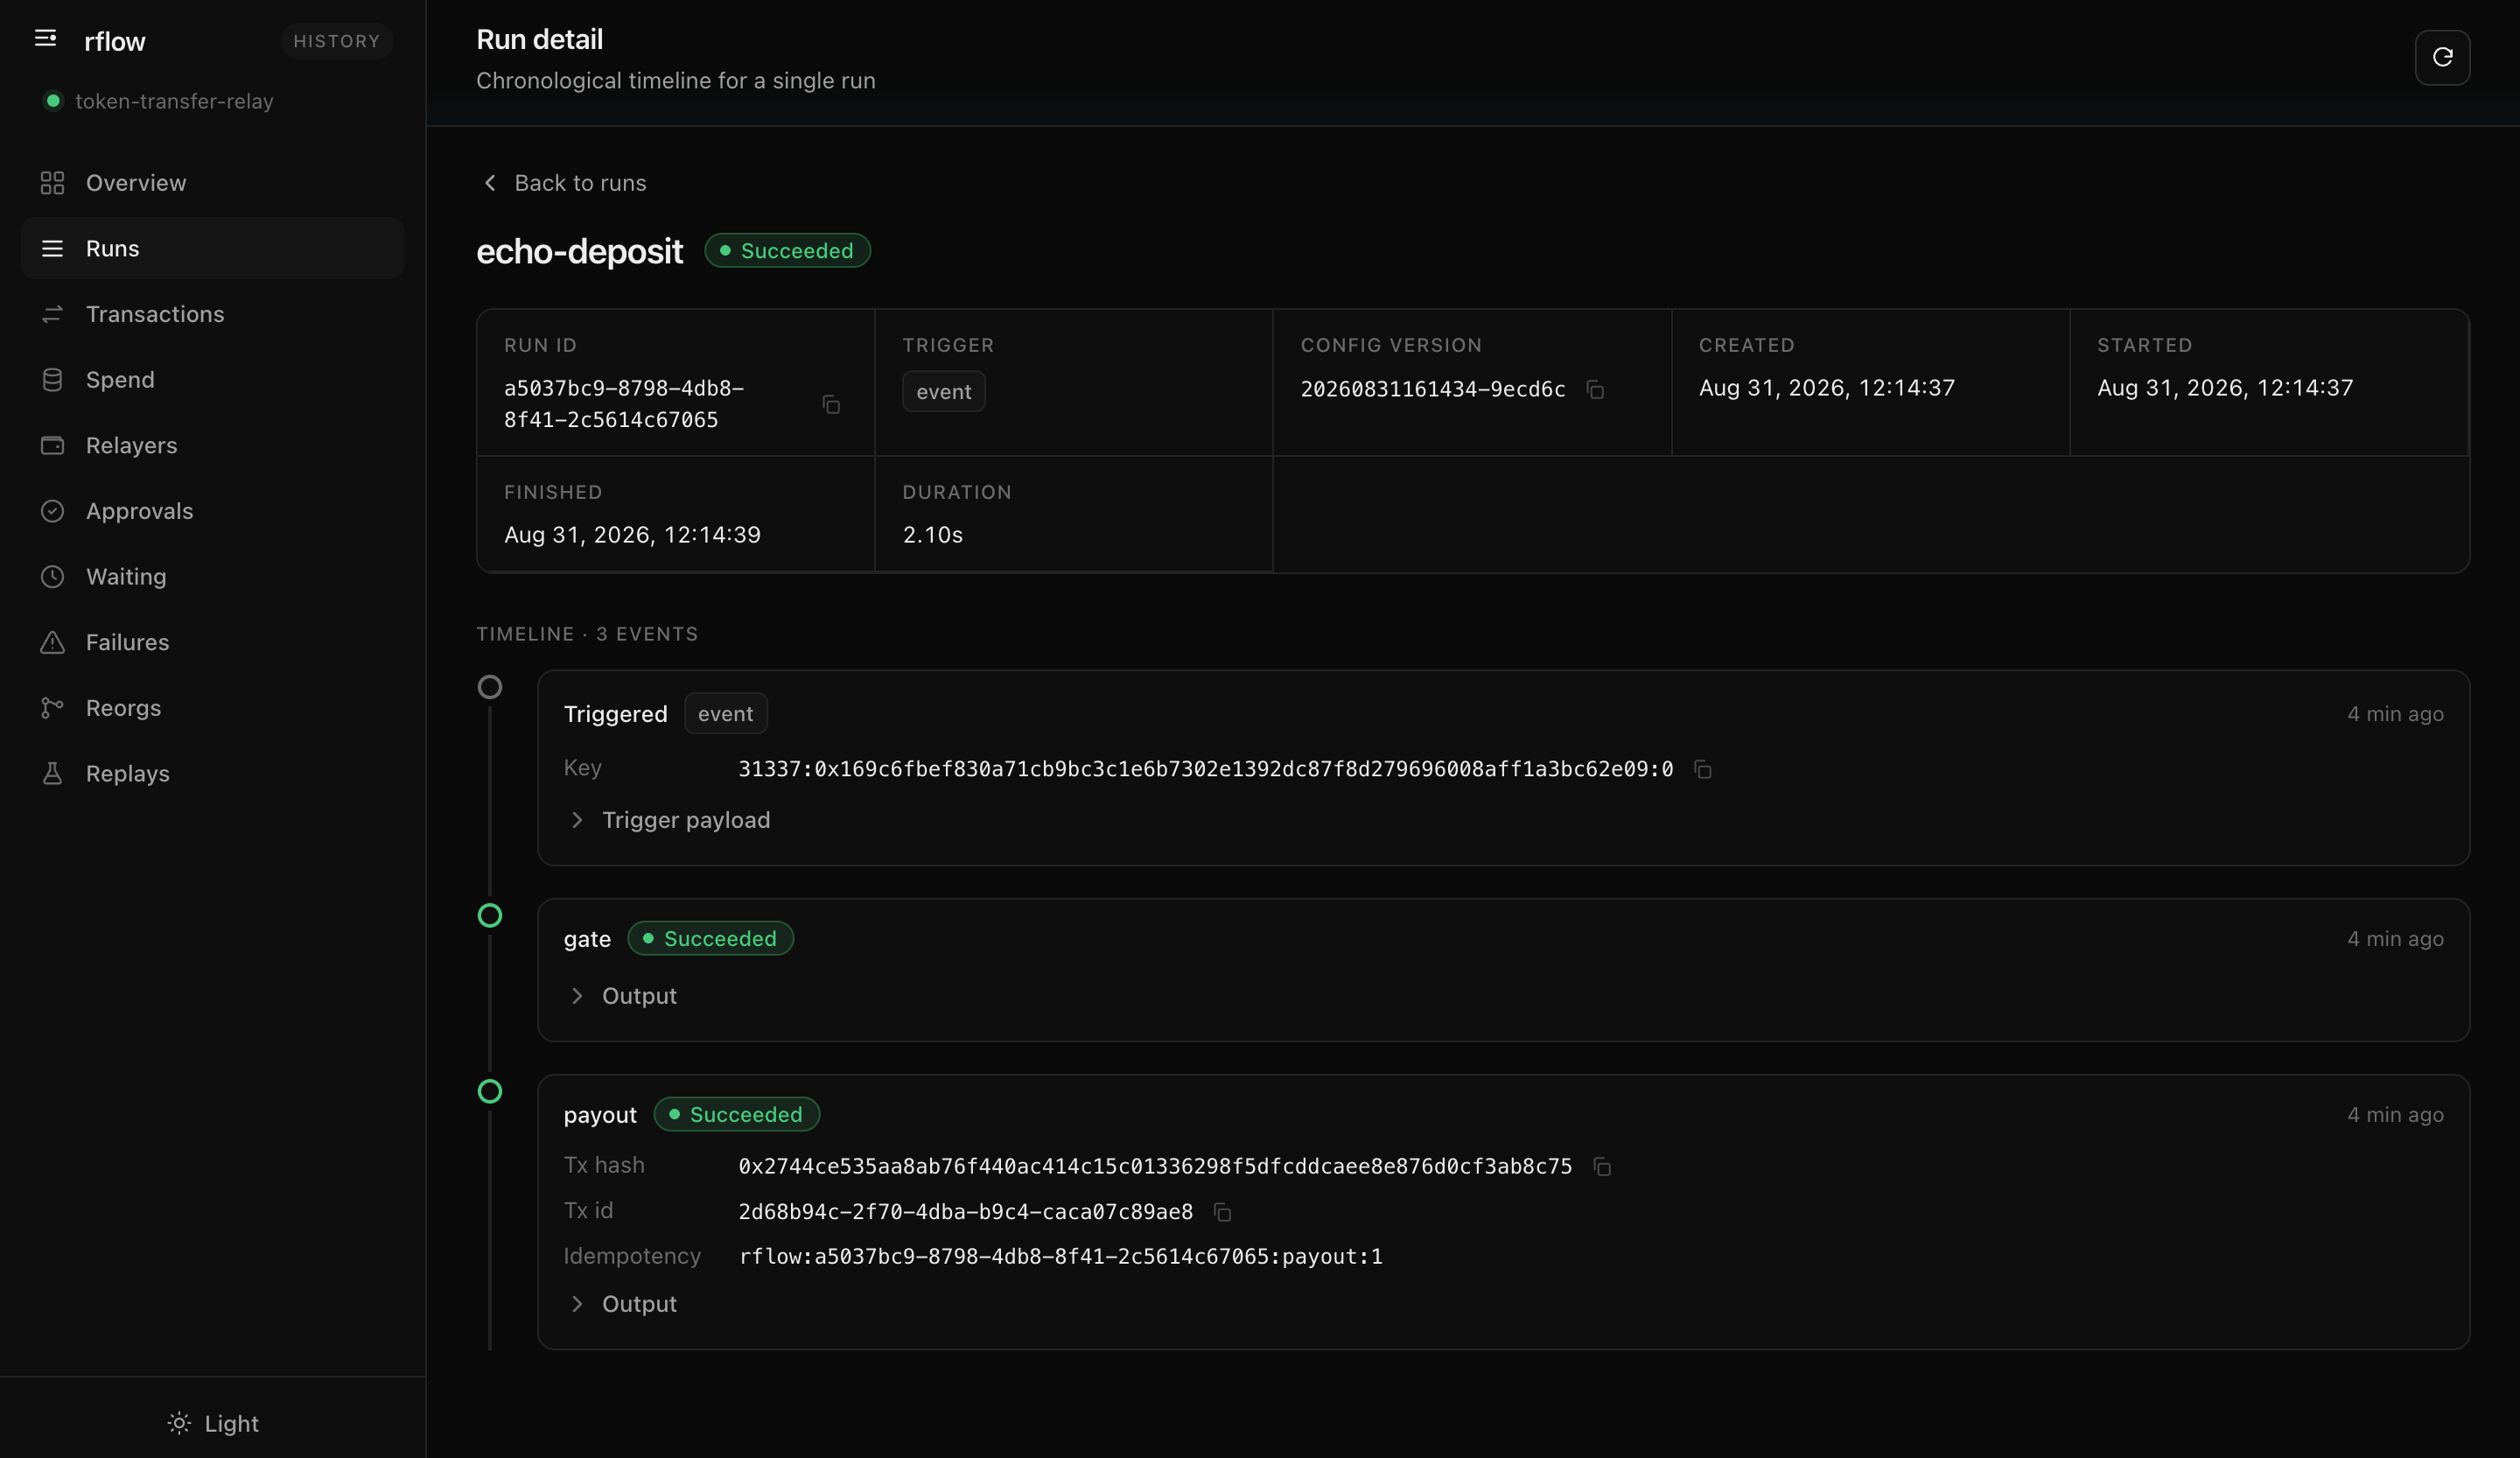Open Replays via its flask icon
2520x1458 pixels.
tap(52, 774)
